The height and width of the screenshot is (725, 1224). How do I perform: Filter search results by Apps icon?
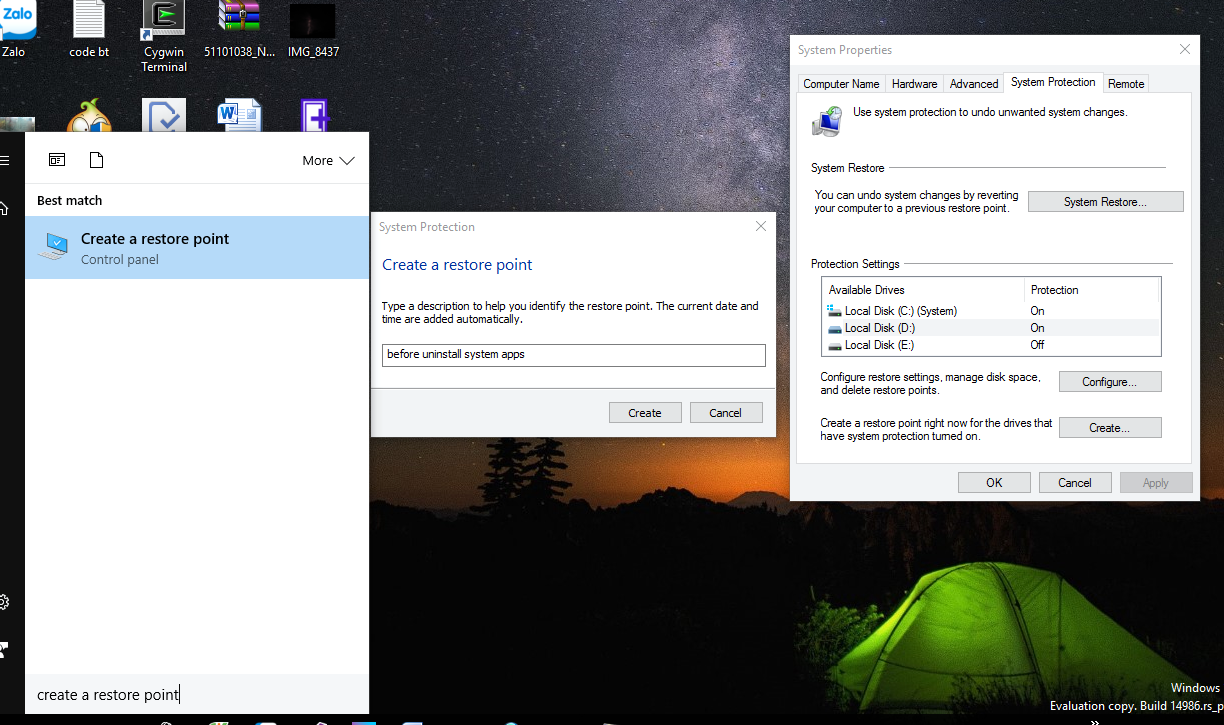tap(57, 160)
